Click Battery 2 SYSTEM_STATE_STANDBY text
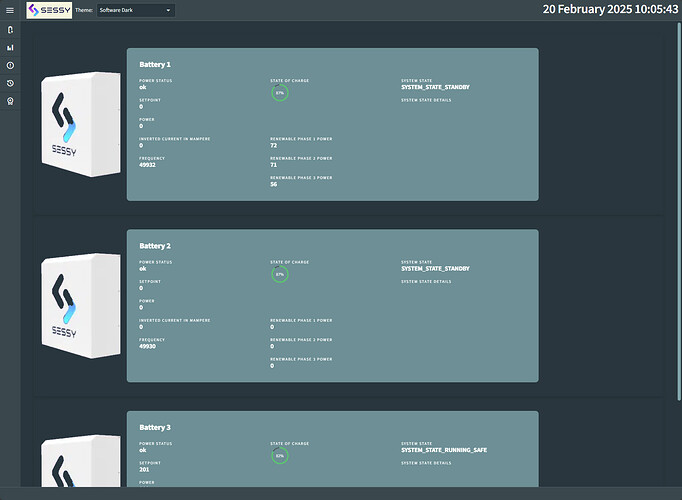The image size is (682, 500). [435, 269]
